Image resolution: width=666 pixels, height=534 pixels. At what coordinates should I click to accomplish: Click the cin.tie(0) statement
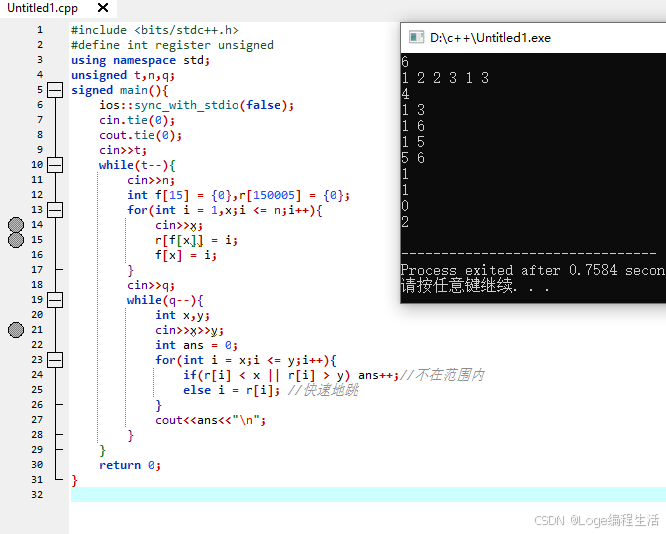(137, 120)
